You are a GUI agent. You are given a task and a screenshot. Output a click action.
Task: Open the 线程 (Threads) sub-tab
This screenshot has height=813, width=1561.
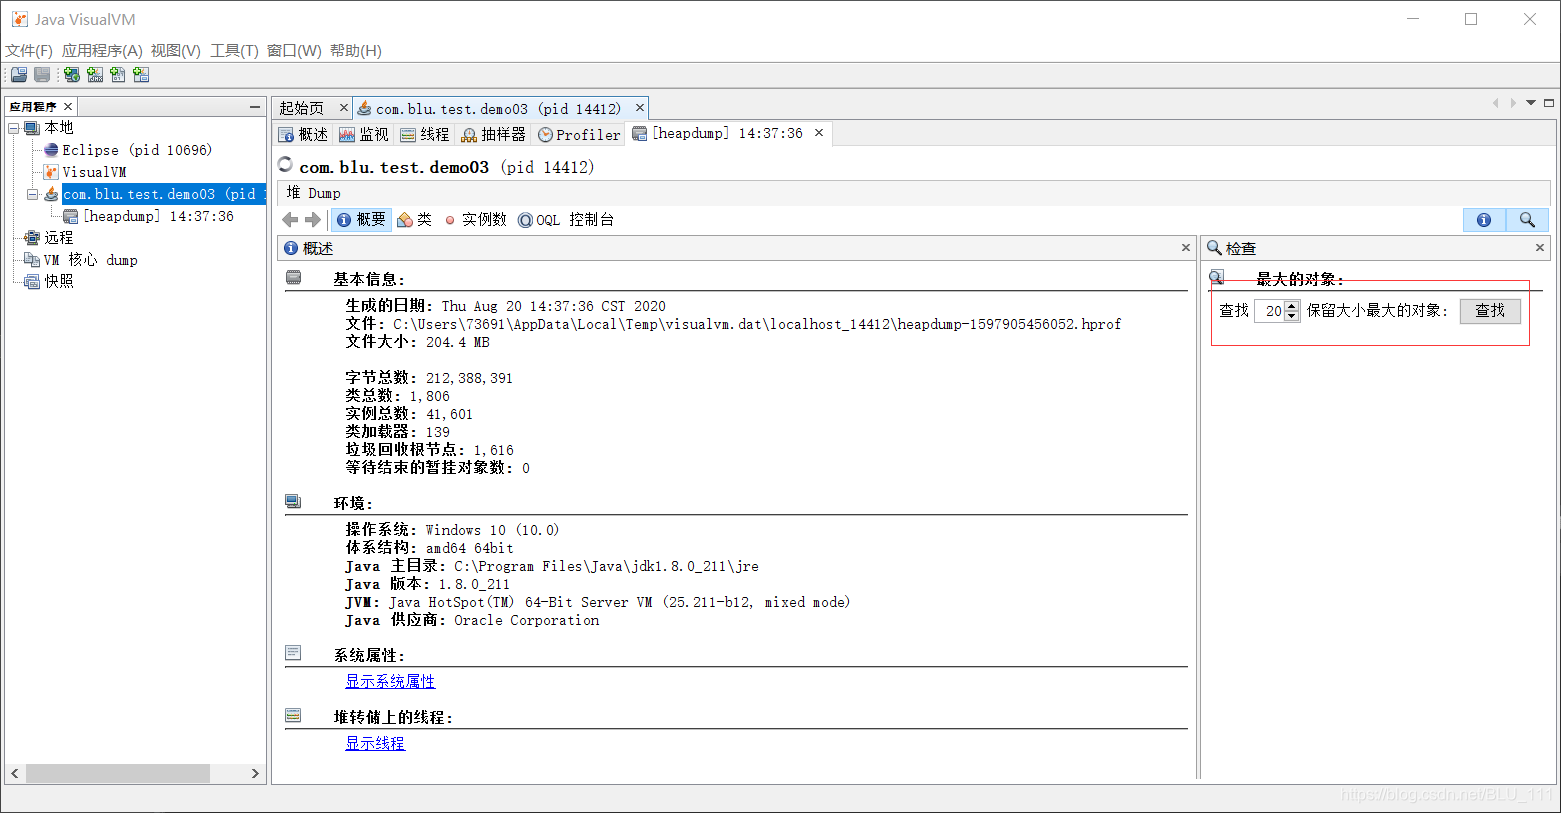point(425,135)
